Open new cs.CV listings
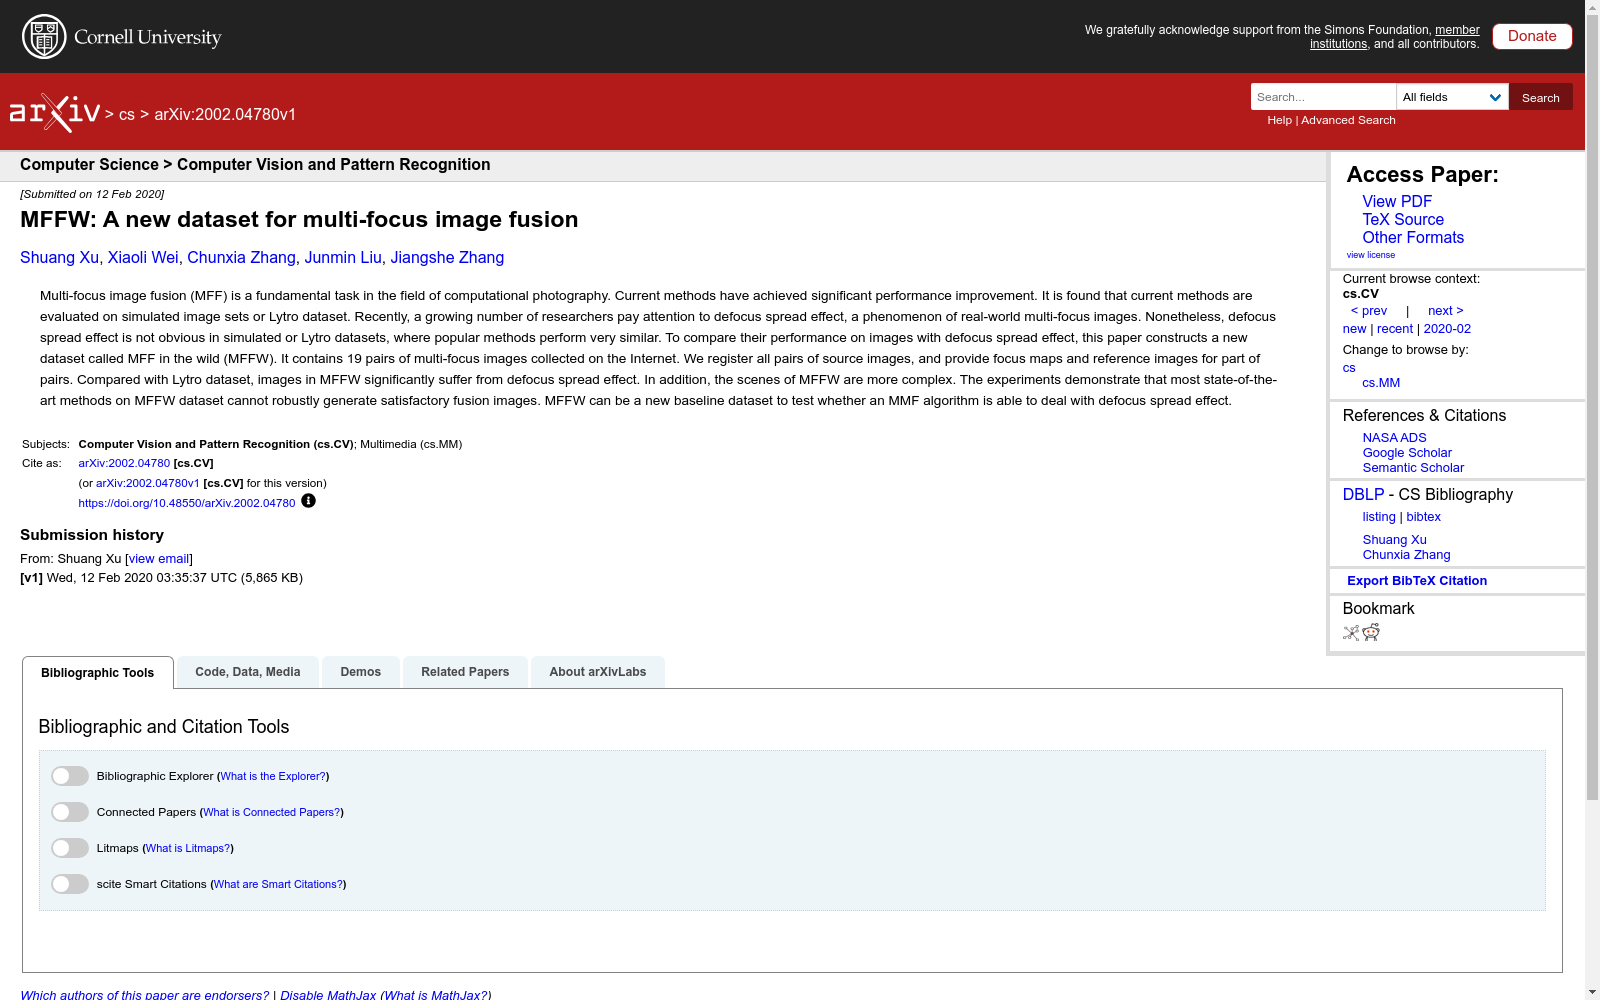 tap(1354, 329)
